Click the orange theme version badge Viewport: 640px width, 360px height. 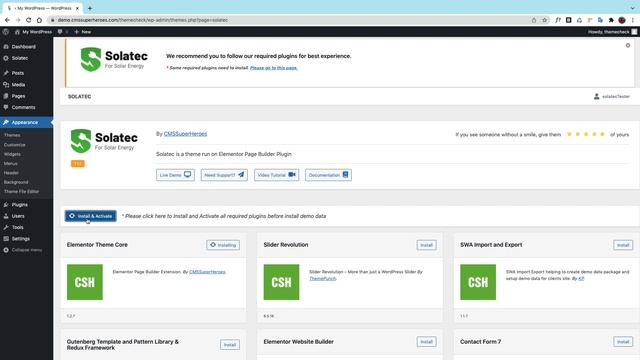(x=78, y=164)
